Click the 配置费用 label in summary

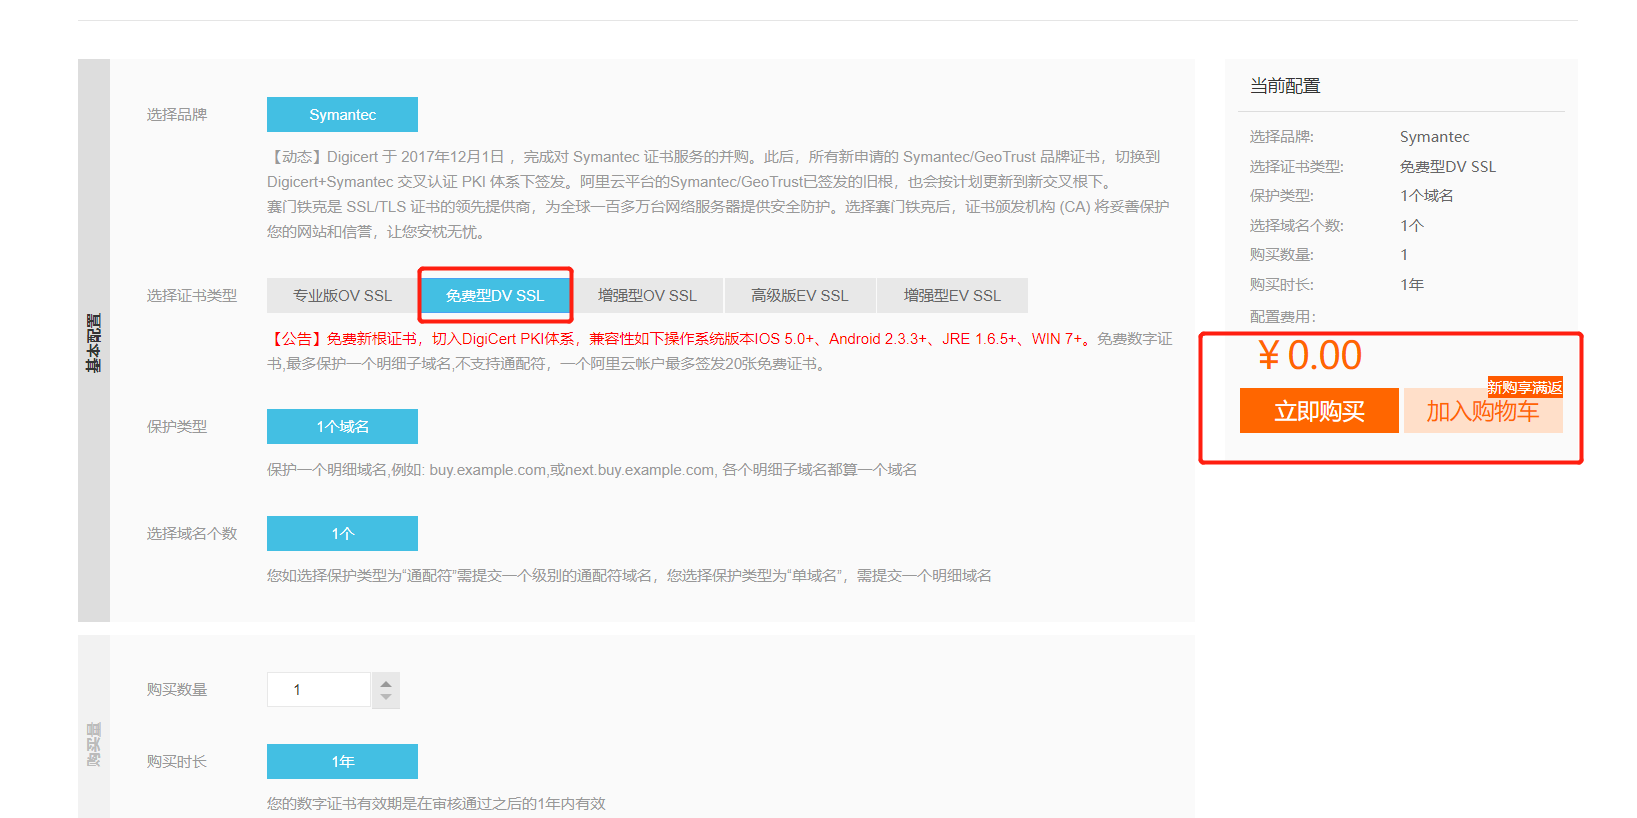click(1283, 317)
